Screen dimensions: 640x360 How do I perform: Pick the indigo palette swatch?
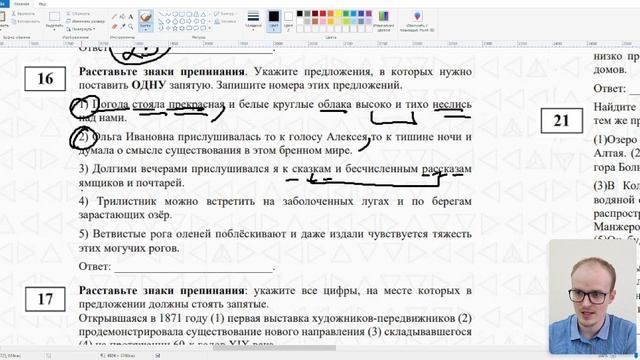(x=361, y=13)
